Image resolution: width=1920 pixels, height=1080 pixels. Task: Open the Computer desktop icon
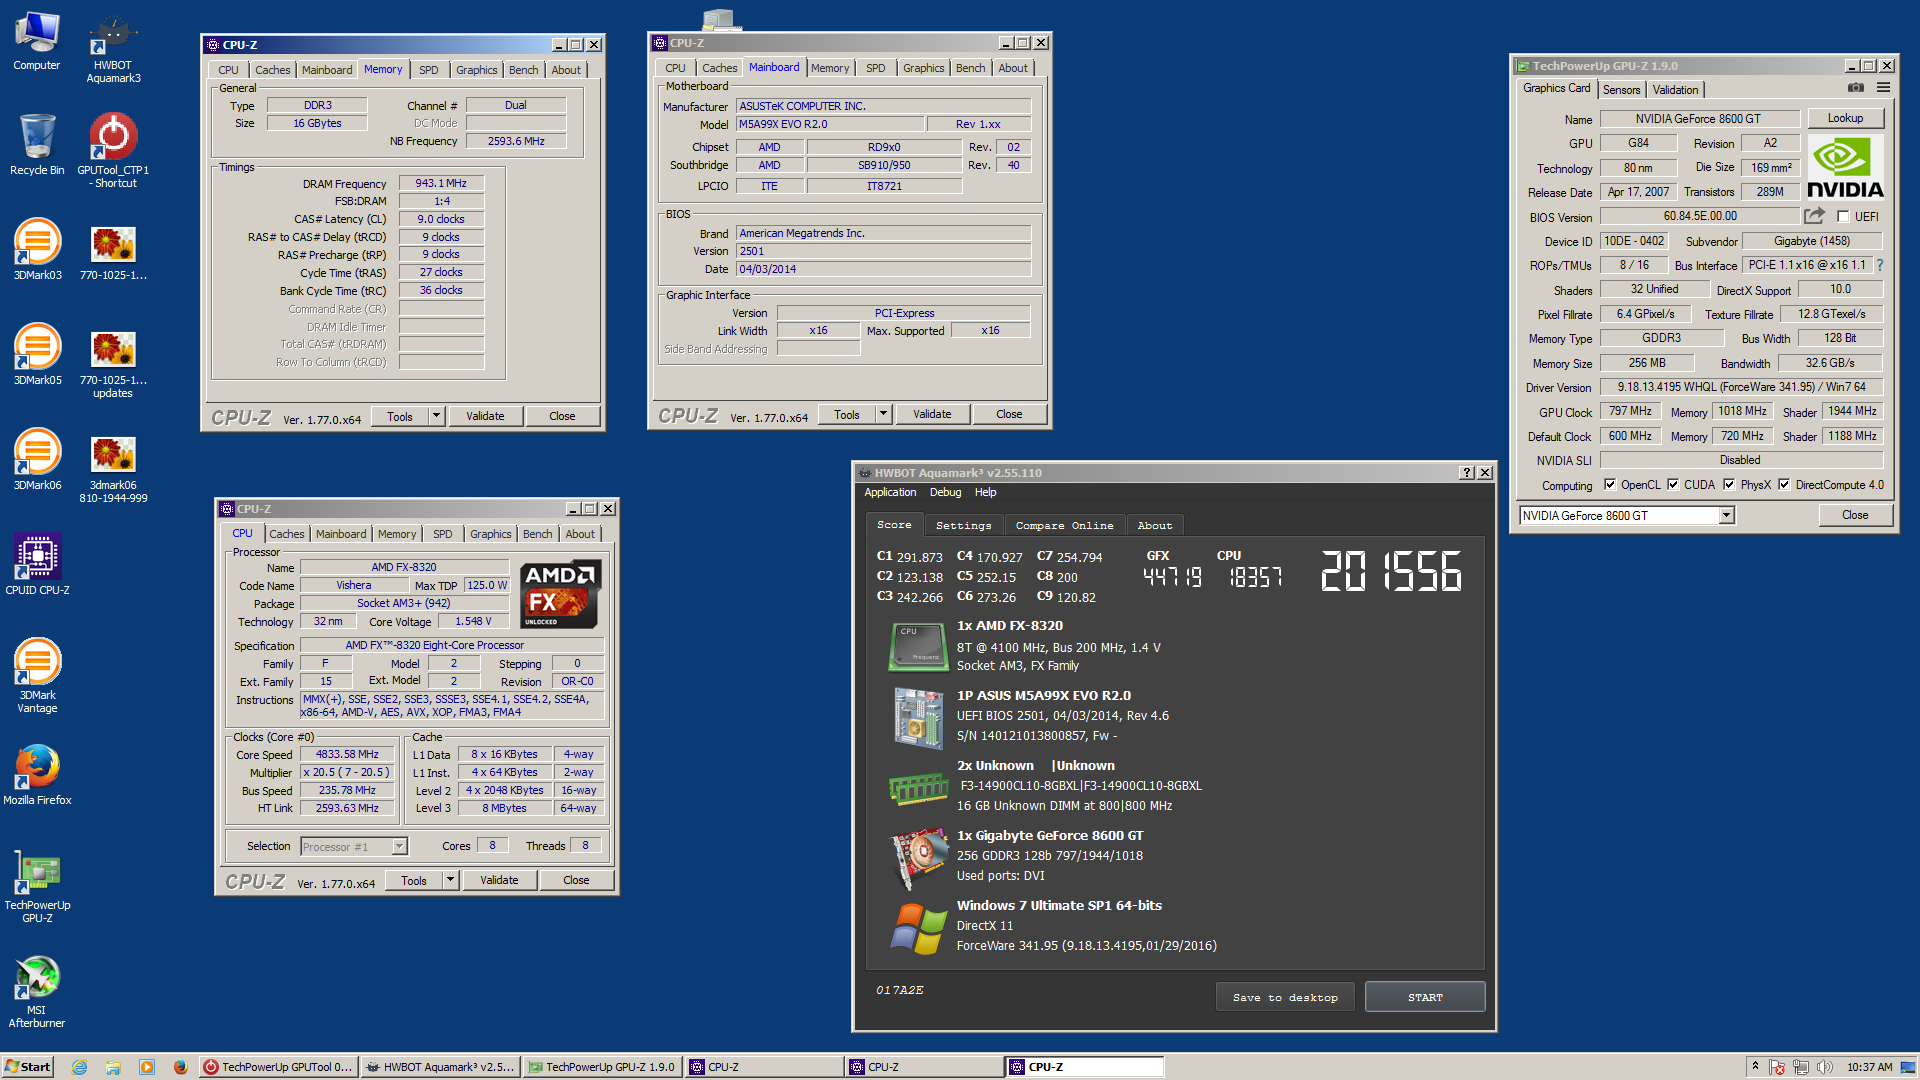pyautogui.click(x=37, y=41)
